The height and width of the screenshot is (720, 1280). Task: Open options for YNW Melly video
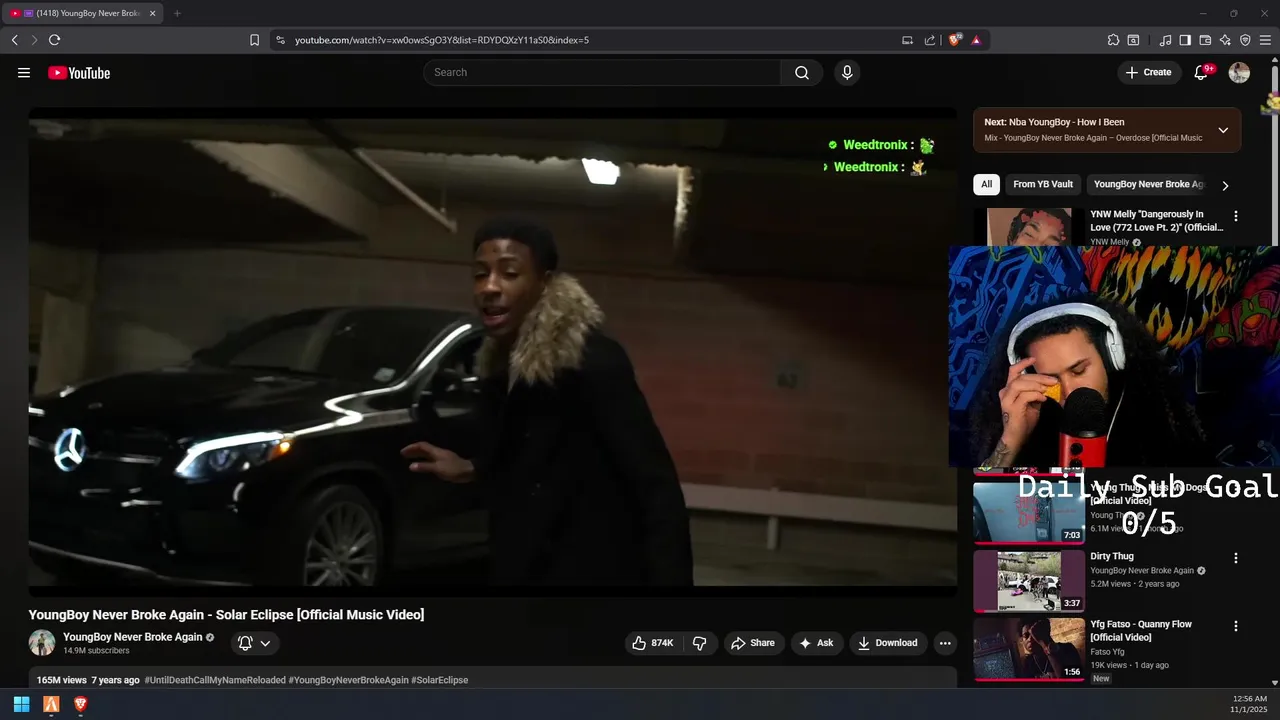(1236, 216)
